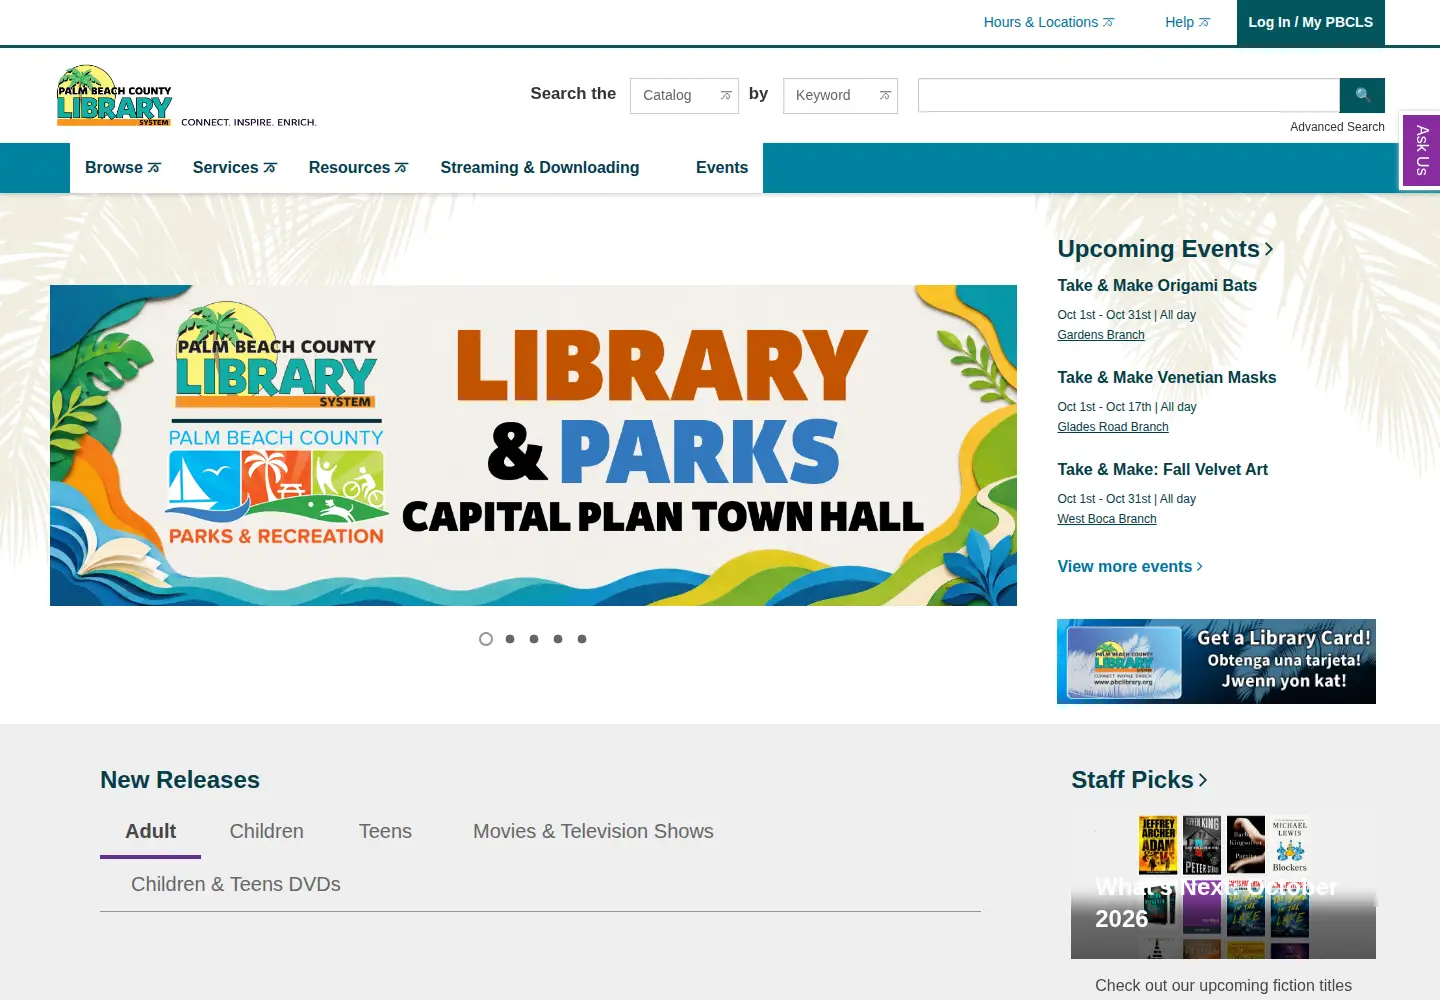Switch to the Children tab
Image resolution: width=1440 pixels, height=1000 pixels.
pos(267,832)
